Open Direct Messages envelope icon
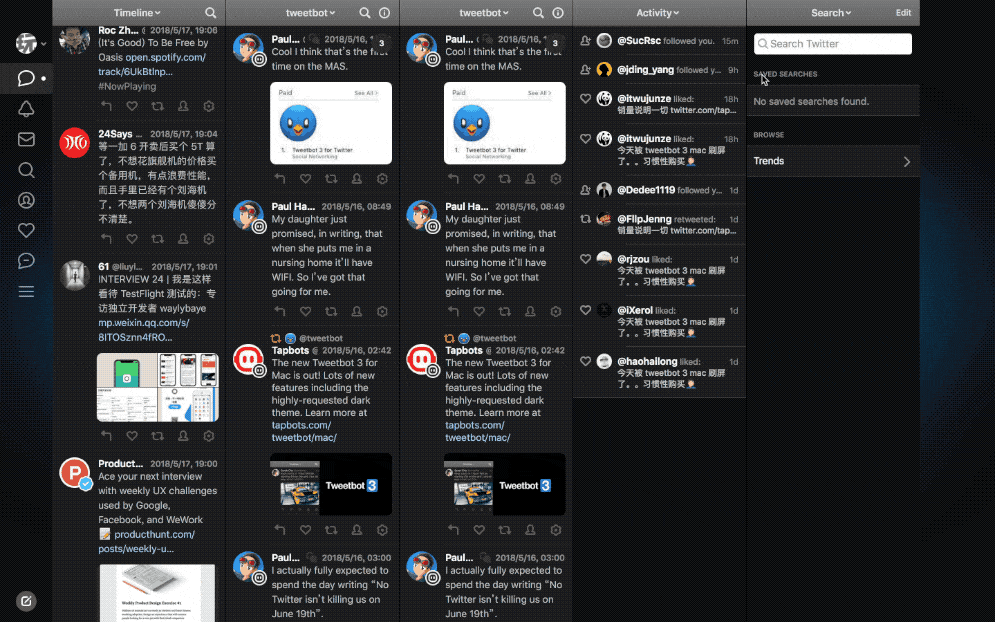Screen dimensions: 995x622 pyautogui.click(x=26, y=139)
